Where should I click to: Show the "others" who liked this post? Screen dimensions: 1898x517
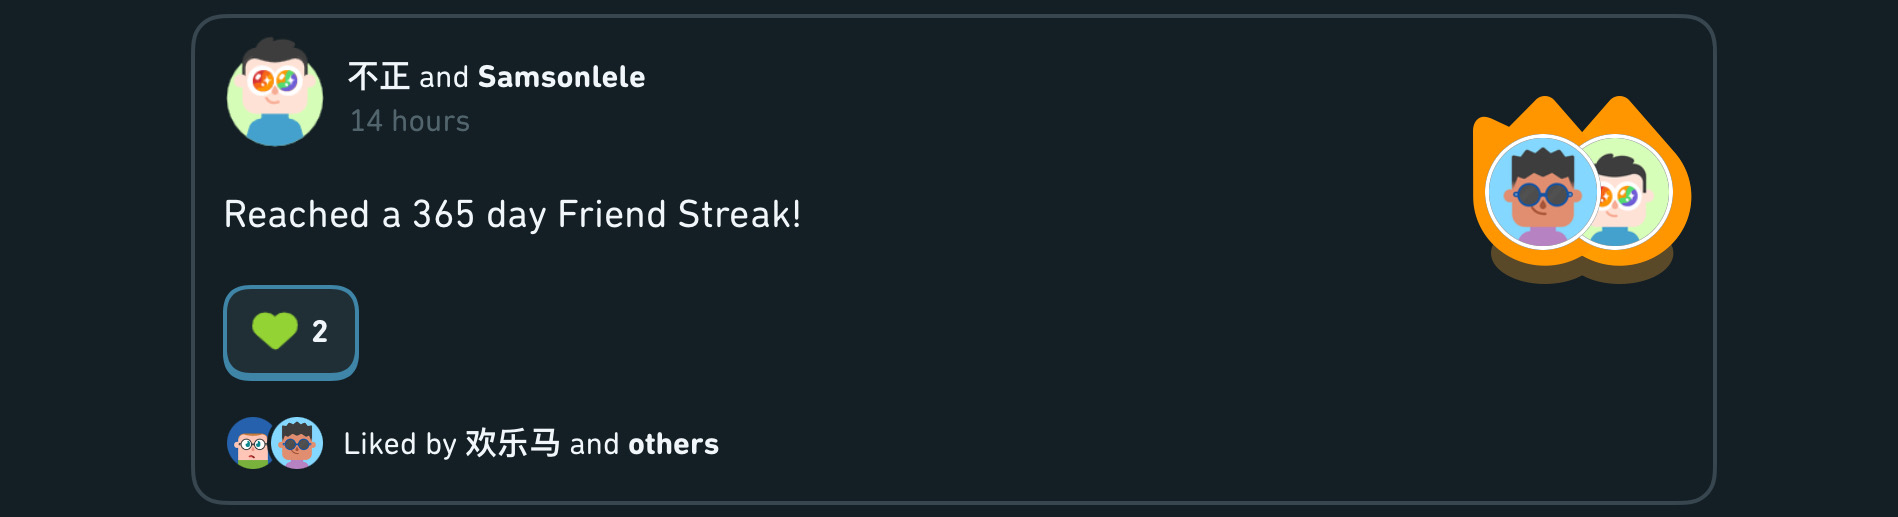pos(673,444)
